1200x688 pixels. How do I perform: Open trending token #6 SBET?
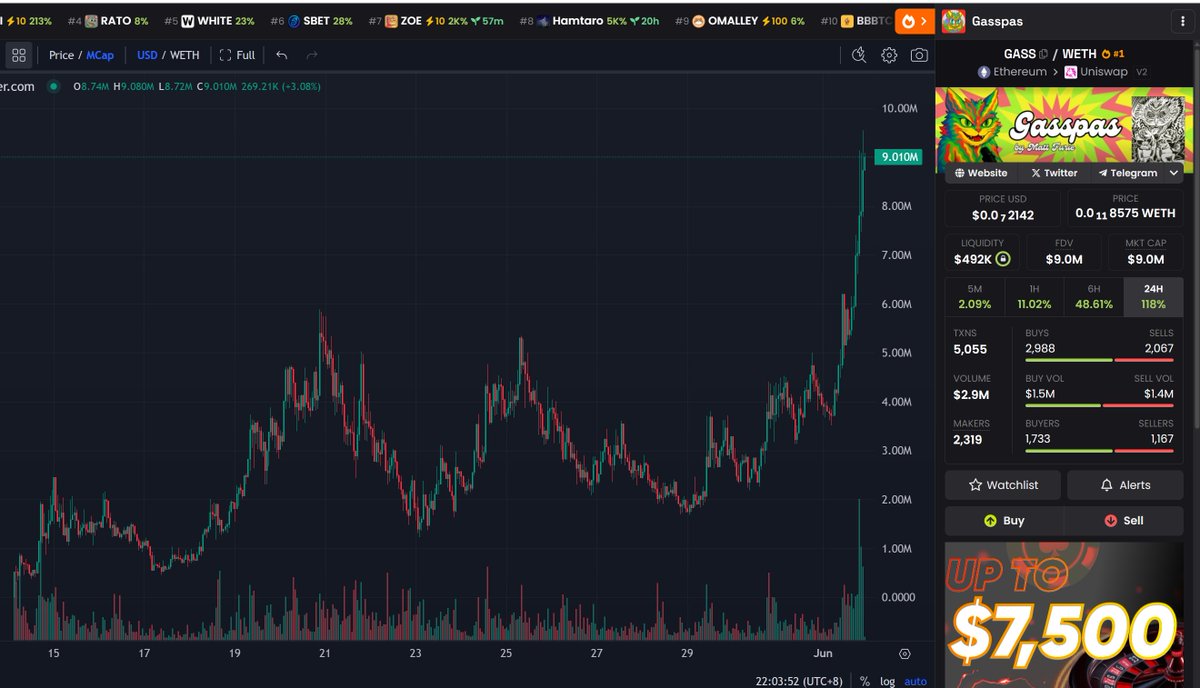(x=311, y=20)
